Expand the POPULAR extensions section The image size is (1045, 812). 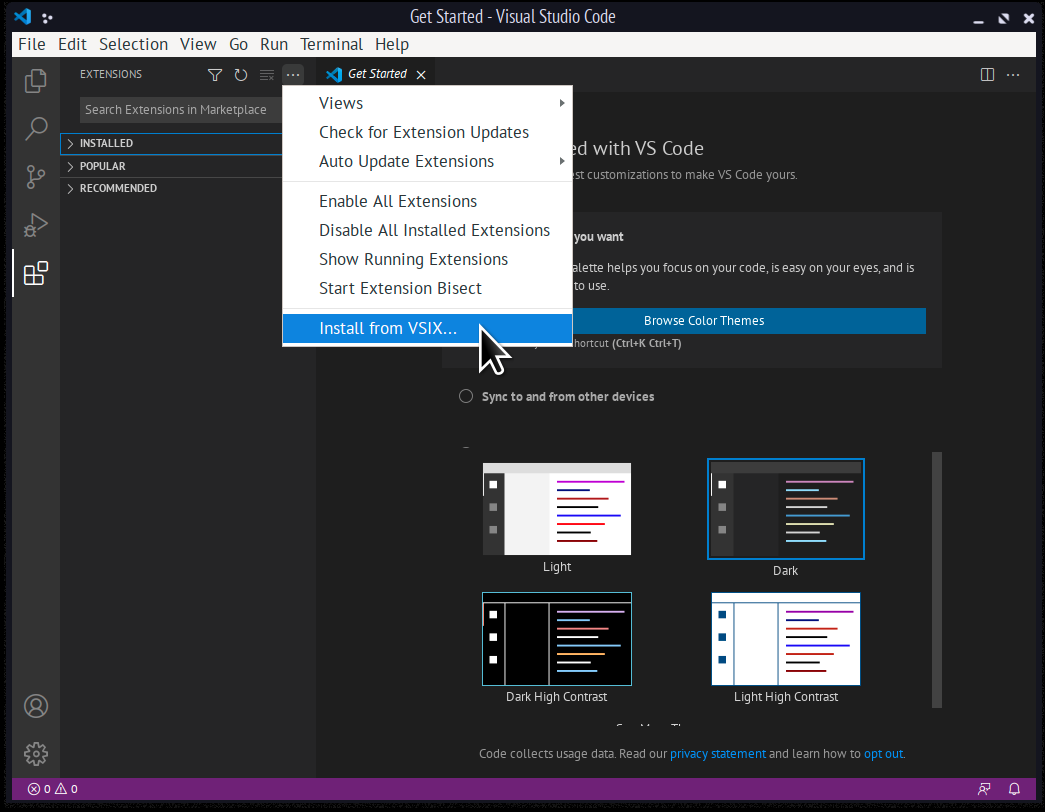coord(171,166)
